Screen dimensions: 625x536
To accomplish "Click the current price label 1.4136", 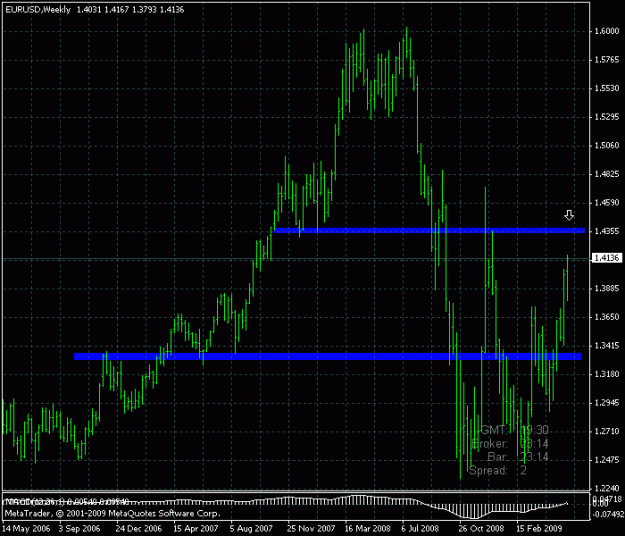I will click(607, 258).
